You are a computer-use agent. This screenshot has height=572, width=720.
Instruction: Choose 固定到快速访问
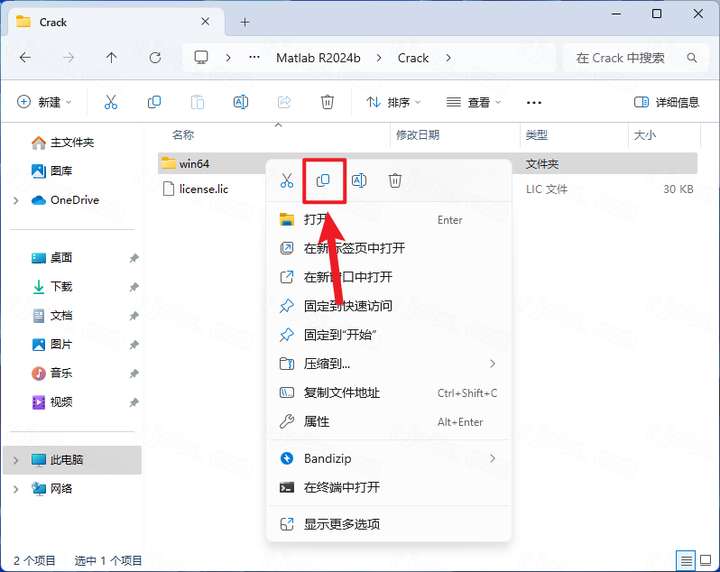pos(388,306)
